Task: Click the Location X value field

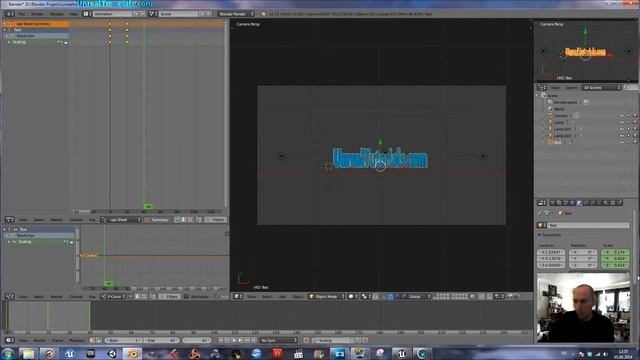Action: (551, 252)
